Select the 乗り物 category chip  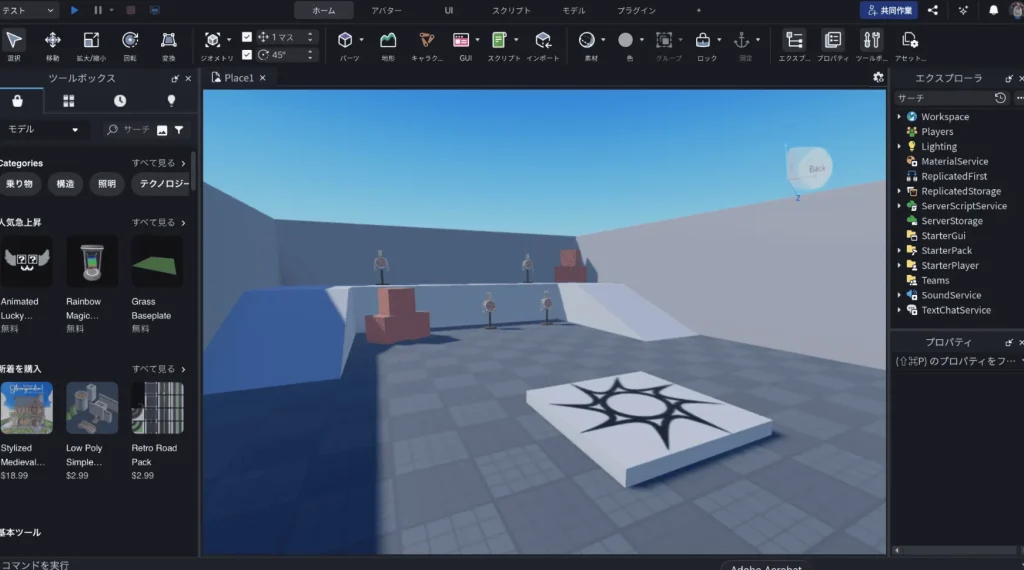20,184
